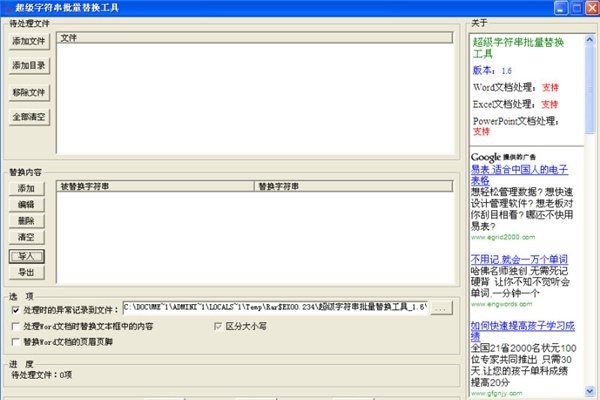The height and width of the screenshot is (400, 600).
Task: Click the log file path field
Action: pos(275,307)
